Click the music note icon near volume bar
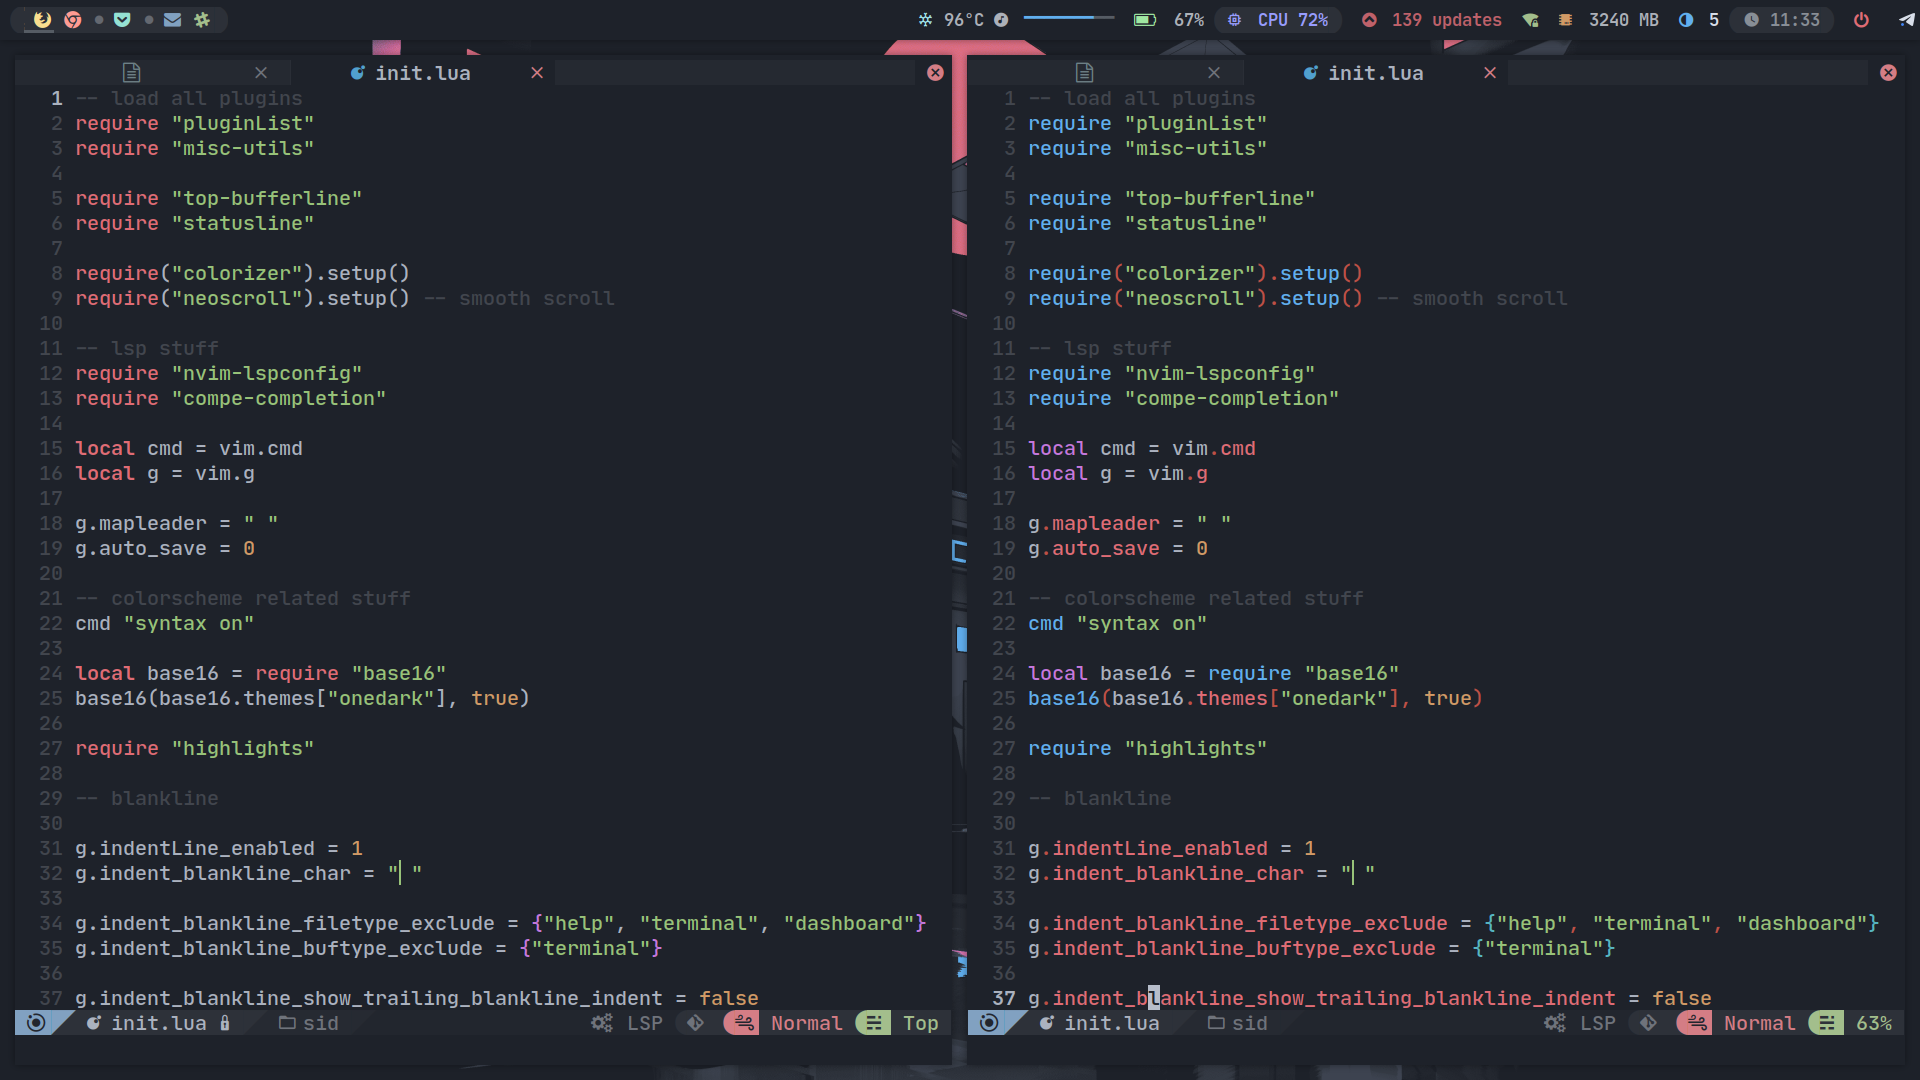Image resolution: width=1920 pixels, height=1080 pixels. 1001,19
